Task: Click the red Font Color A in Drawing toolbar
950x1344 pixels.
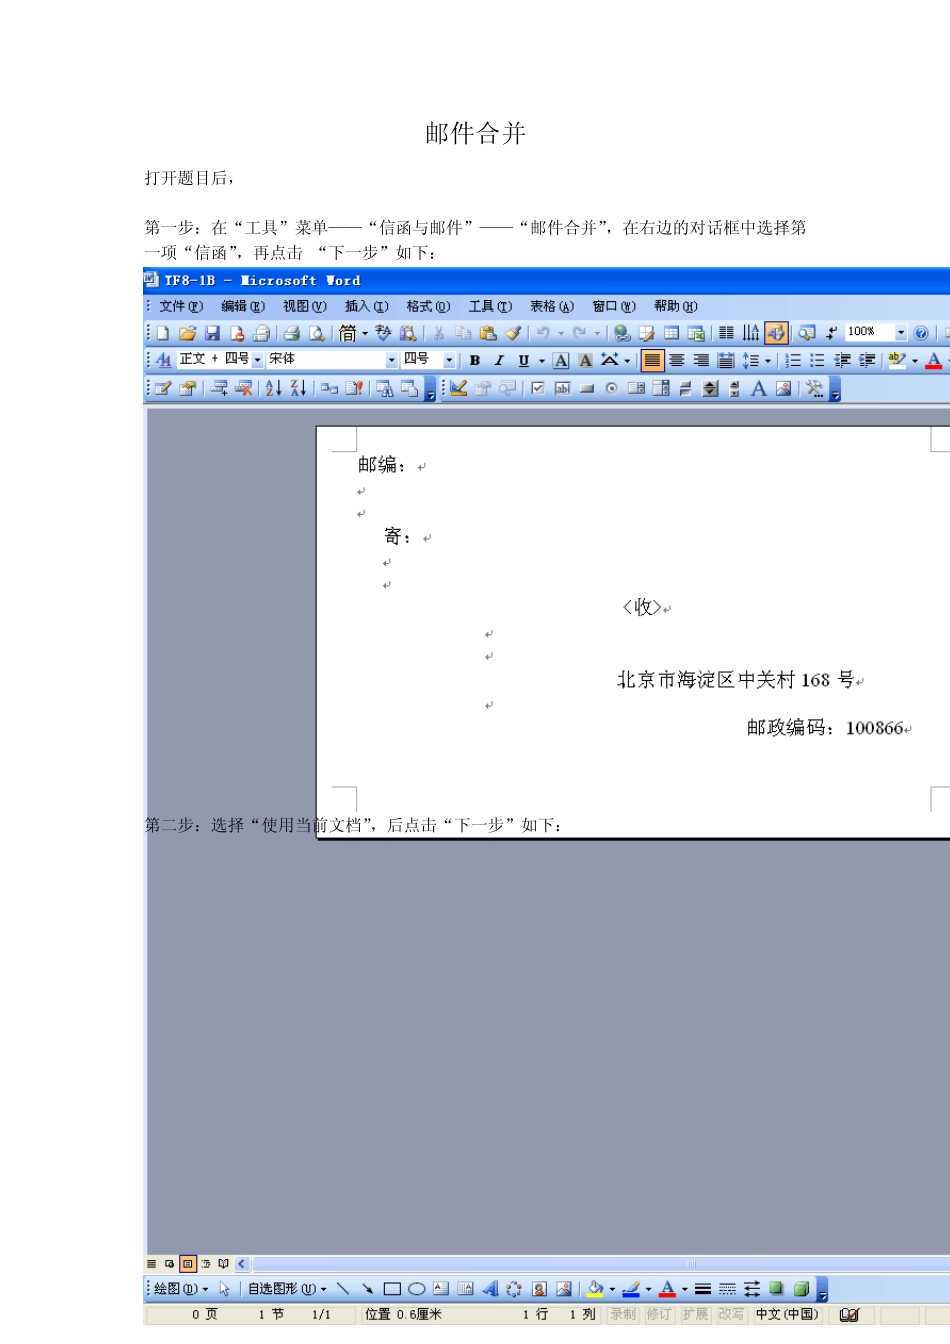Action: point(668,1289)
